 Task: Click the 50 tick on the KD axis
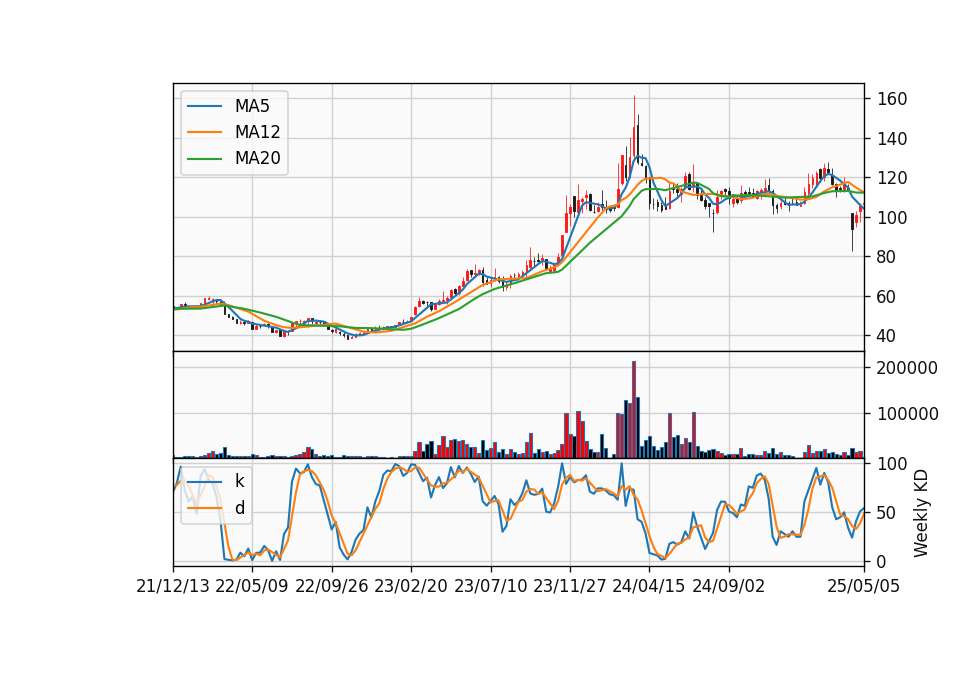887,512
